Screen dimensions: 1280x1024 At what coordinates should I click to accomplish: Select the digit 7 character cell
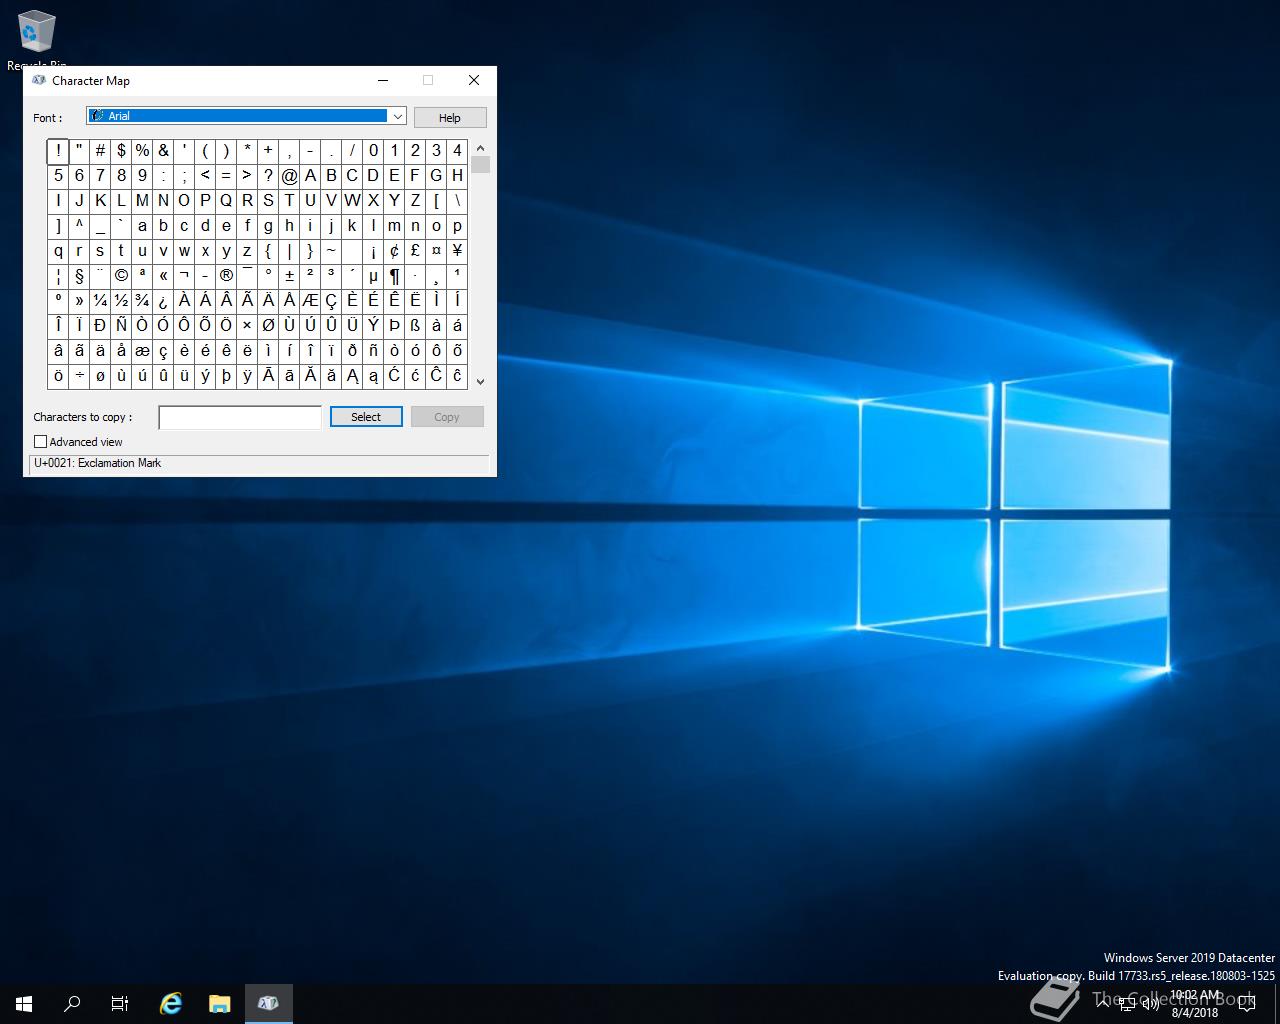(x=100, y=176)
